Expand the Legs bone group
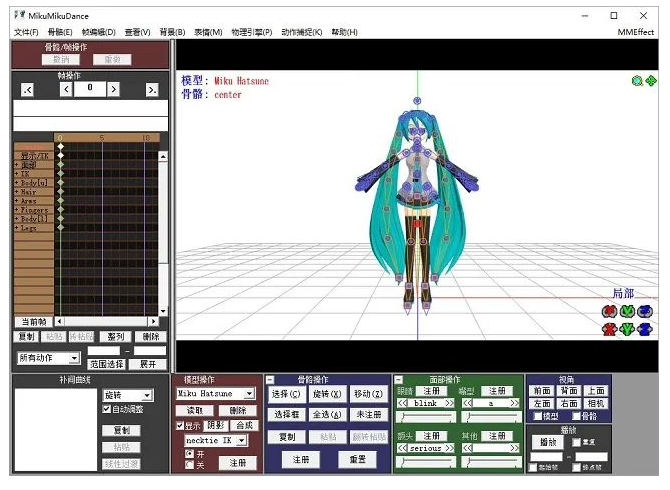Screen dimensions: 670x490 pos(17,228)
